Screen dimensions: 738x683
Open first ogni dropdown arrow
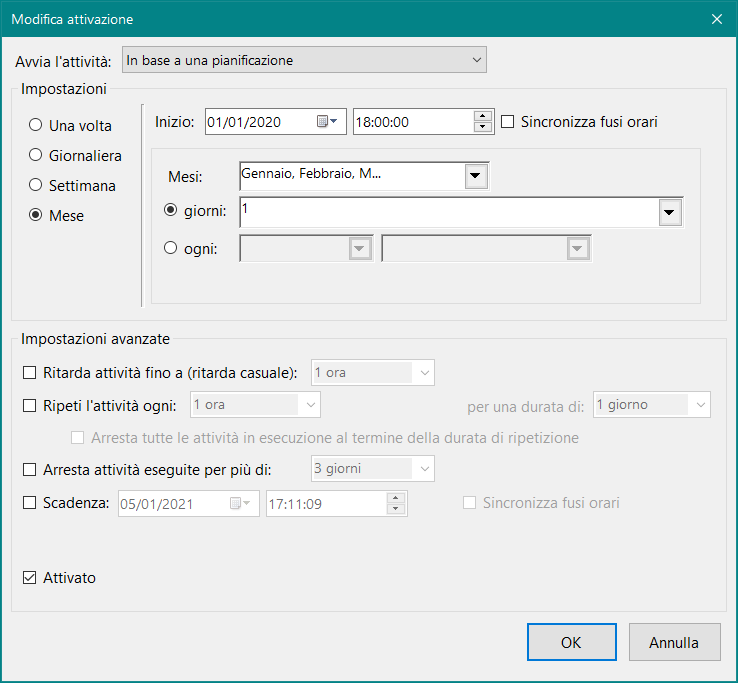coord(360,249)
